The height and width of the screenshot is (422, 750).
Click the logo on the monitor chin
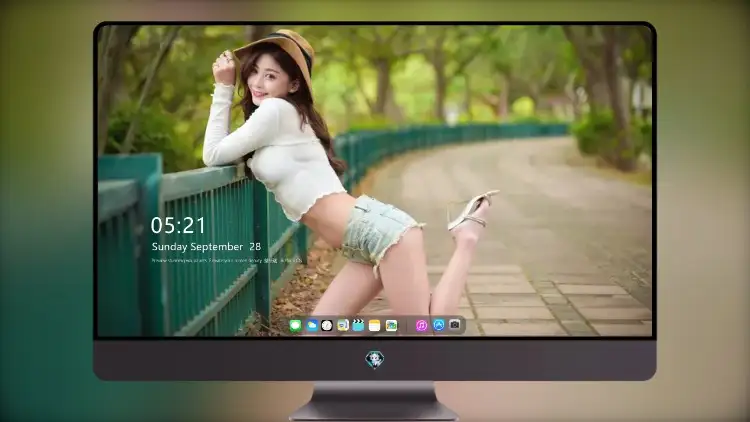(375, 359)
